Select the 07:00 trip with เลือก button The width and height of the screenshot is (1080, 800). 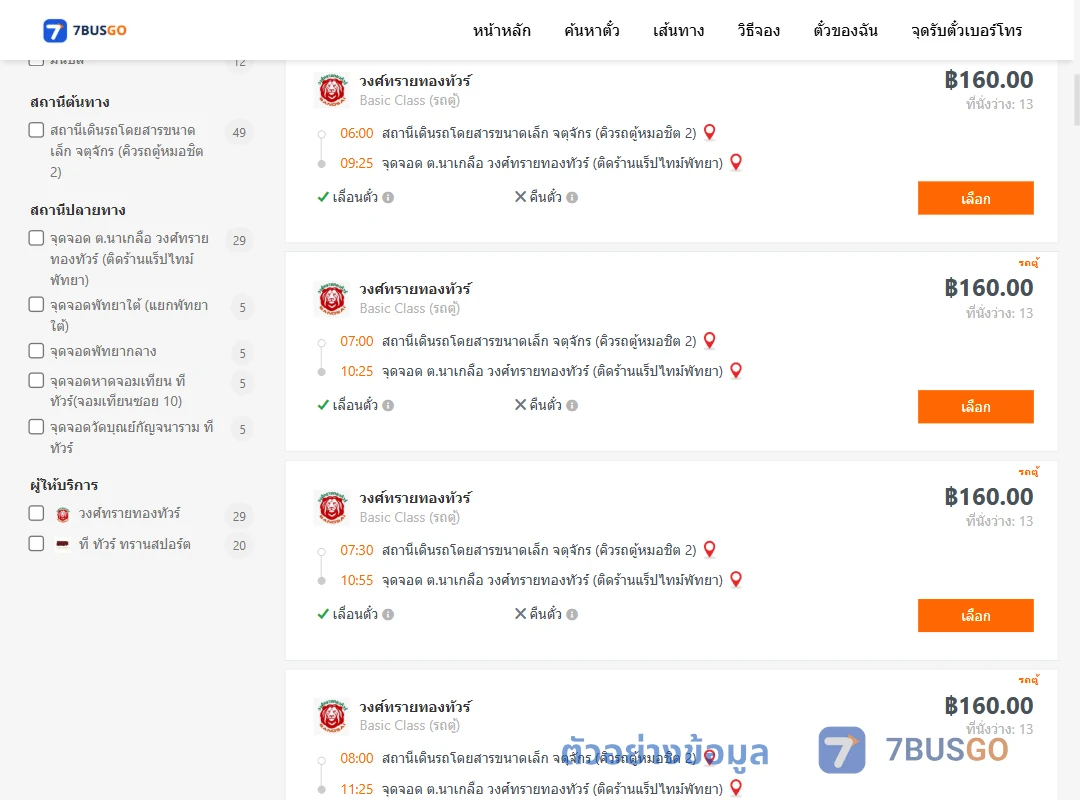click(x=975, y=407)
